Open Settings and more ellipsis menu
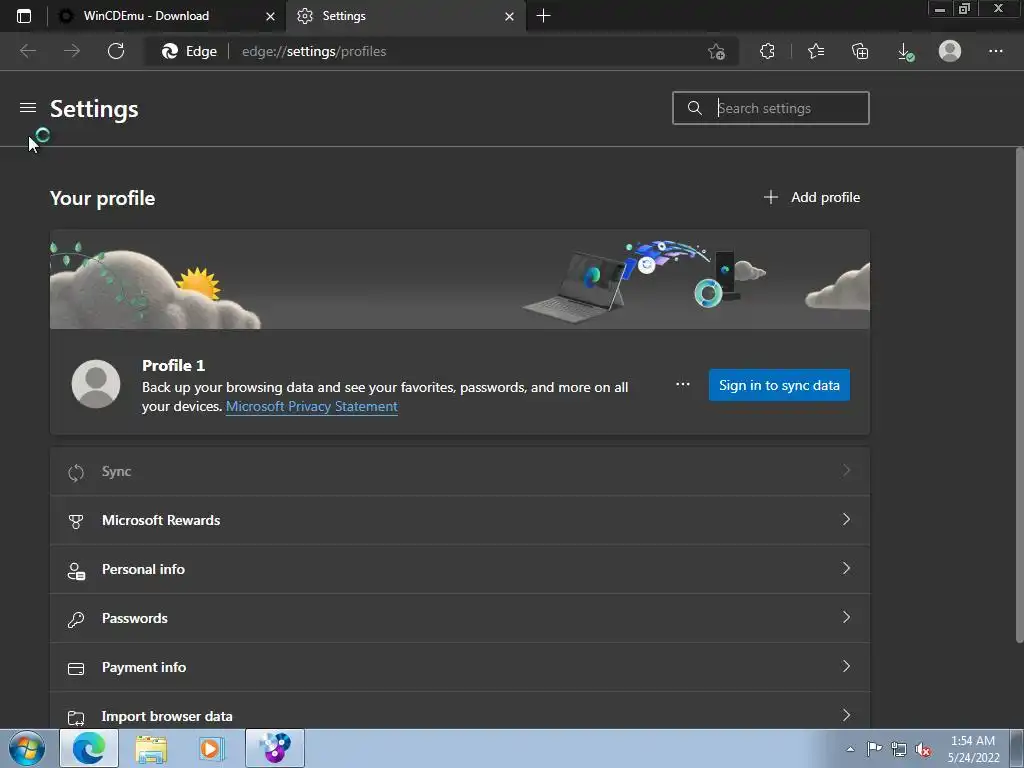Image resolution: width=1024 pixels, height=768 pixels. (x=995, y=51)
